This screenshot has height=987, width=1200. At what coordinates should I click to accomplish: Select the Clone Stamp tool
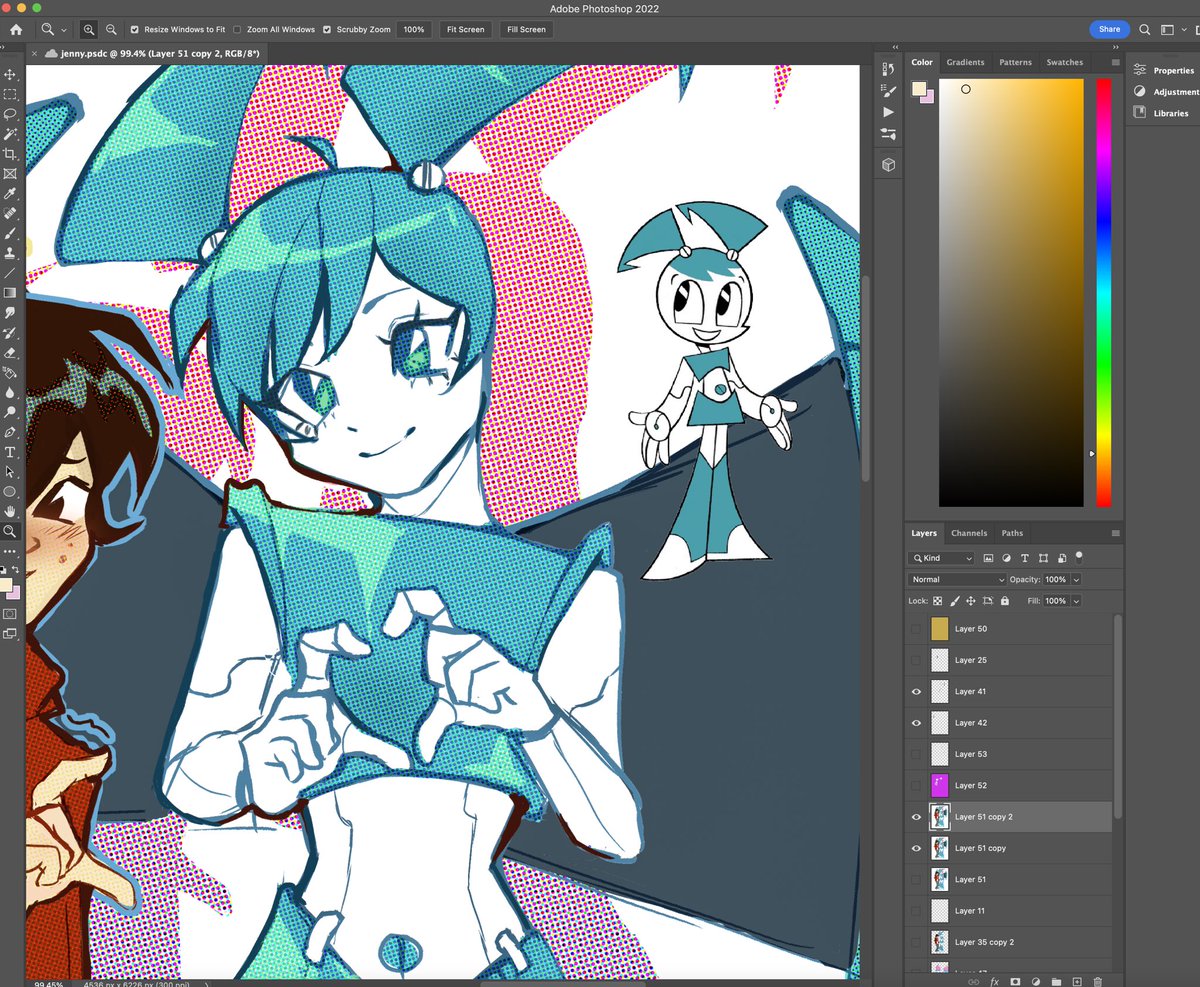10,253
